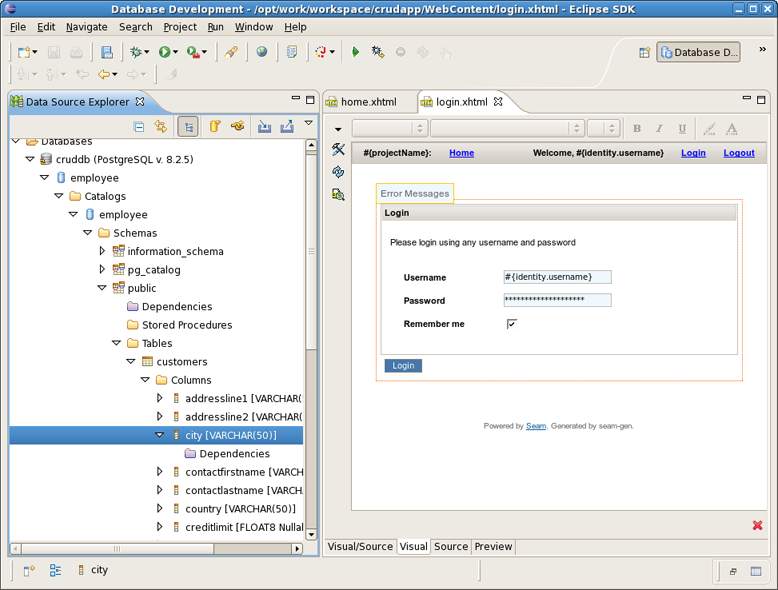Open the Navigate menu
Viewport: 778px width, 590px height.
87,27
